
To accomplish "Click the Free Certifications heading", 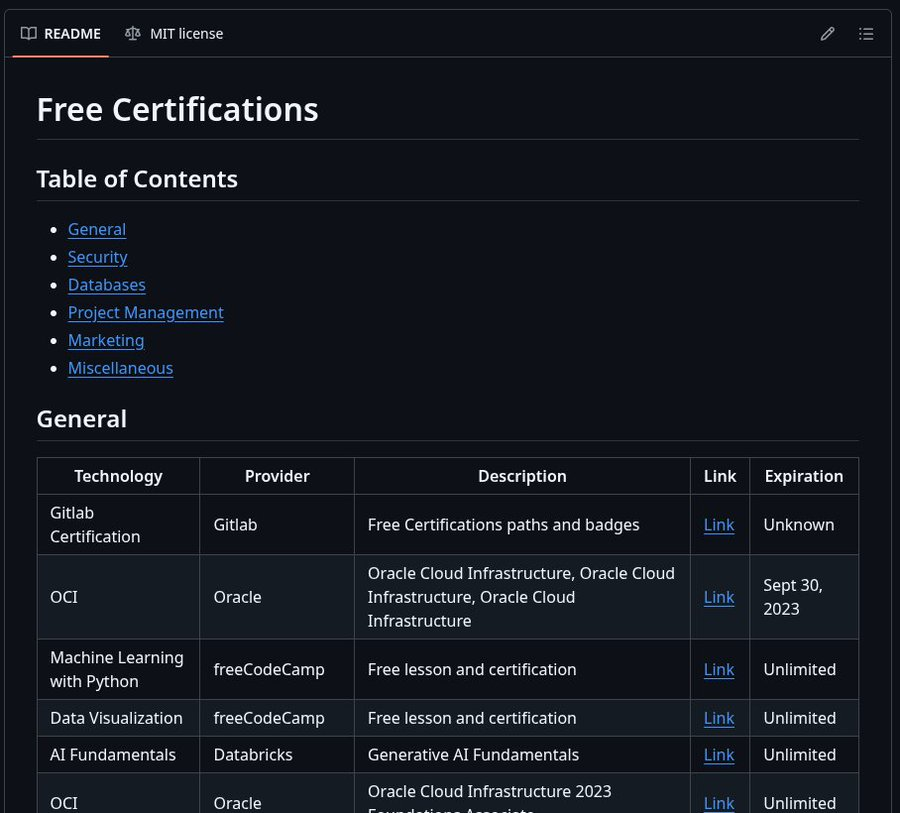I will (177, 109).
